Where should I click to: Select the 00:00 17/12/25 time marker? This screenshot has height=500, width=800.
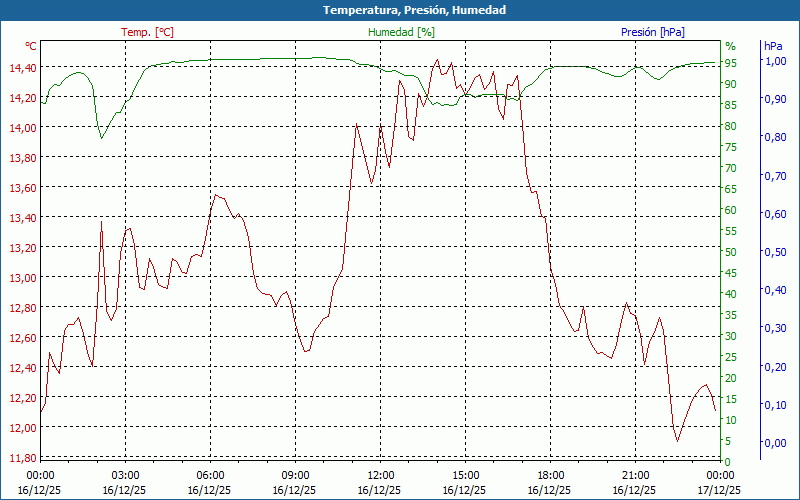point(721,482)
